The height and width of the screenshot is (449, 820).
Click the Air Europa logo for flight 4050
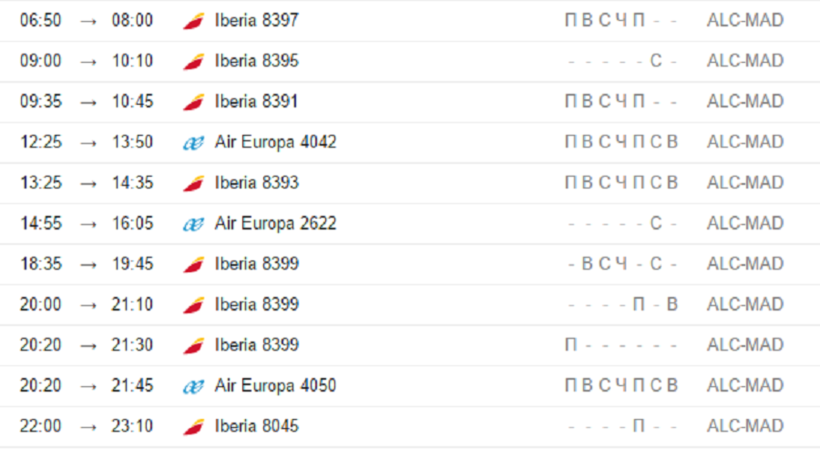coord(193,386)
